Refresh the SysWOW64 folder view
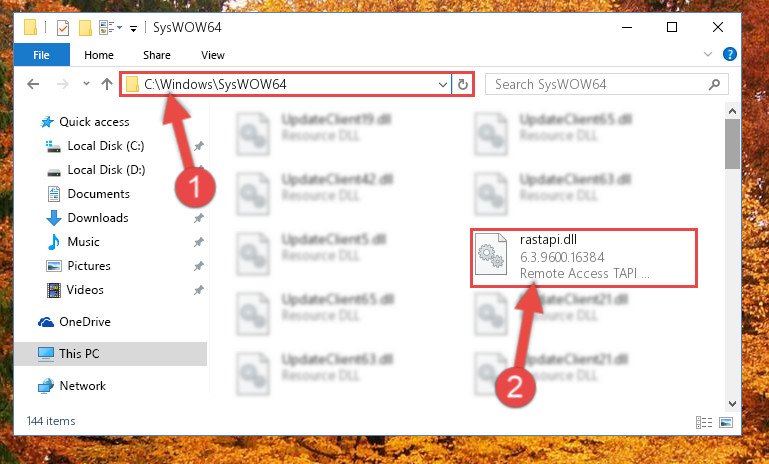The height and width of the screenshot is (464, 769). pos(462,84)
